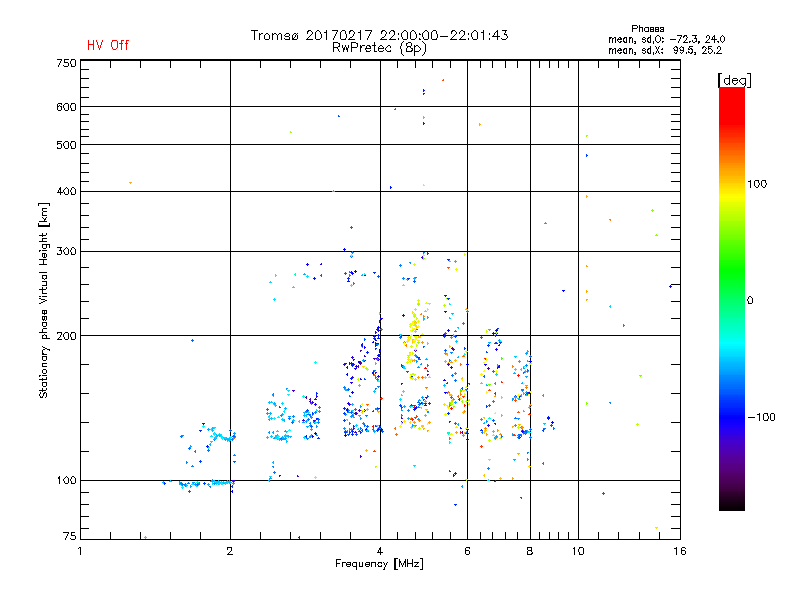This screenshot has width=800, height=600.
Task: Click the y-axis tick label '200'
Action: point(66,336)
